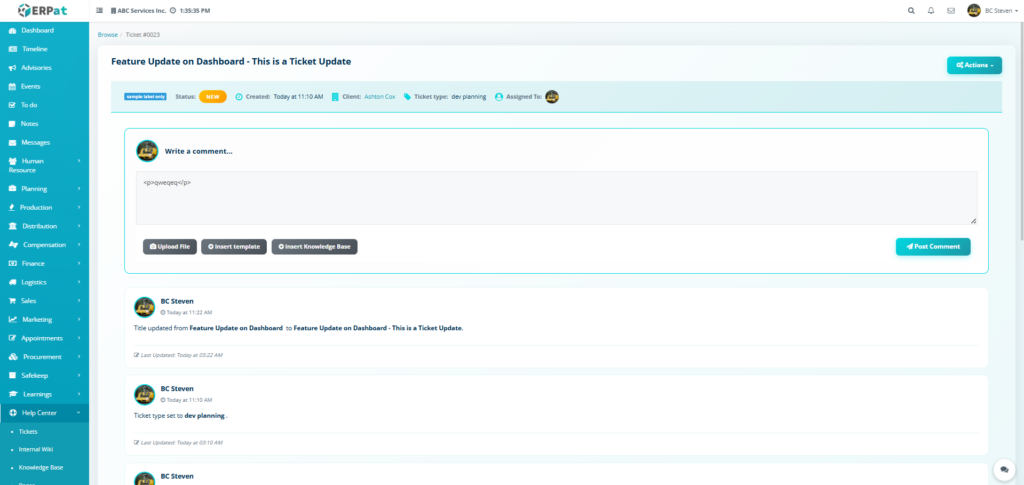The width and height of the screenshot is (1024, 485).
Task: Open Tickets under Help Center
Action: (x=28, y=432)
